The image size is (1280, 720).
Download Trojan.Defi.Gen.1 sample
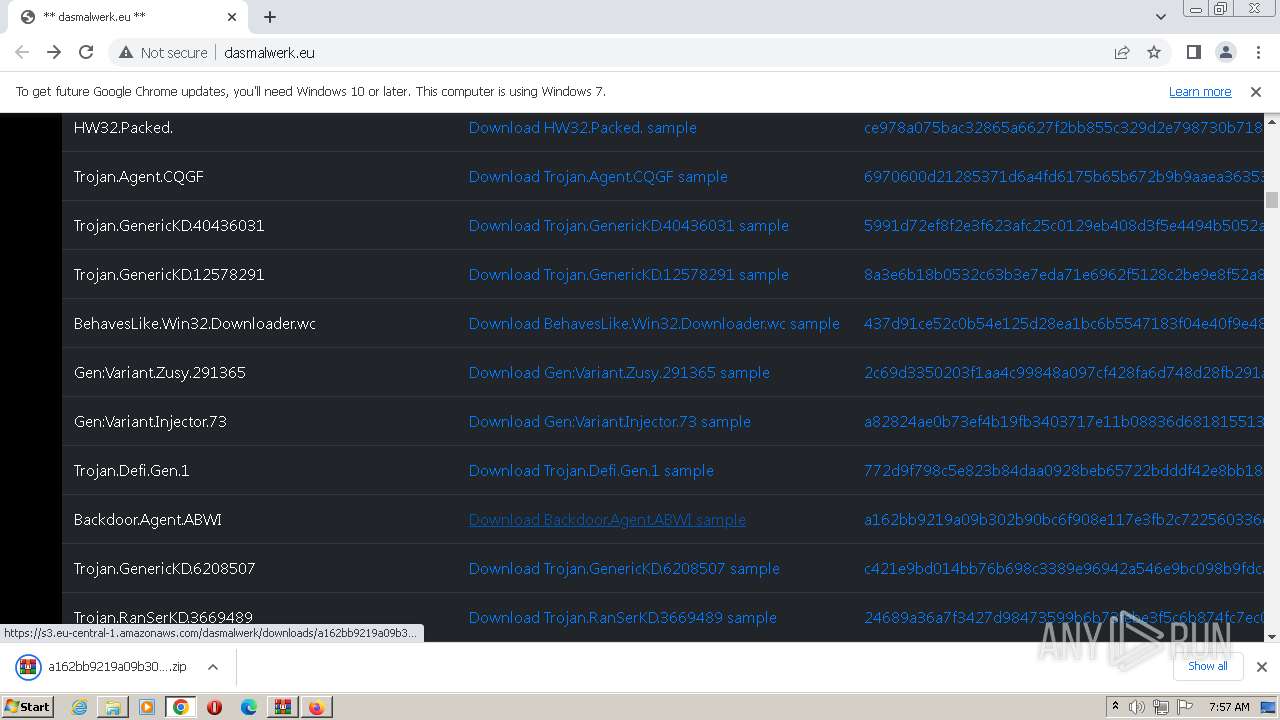[x=591, y=470]
